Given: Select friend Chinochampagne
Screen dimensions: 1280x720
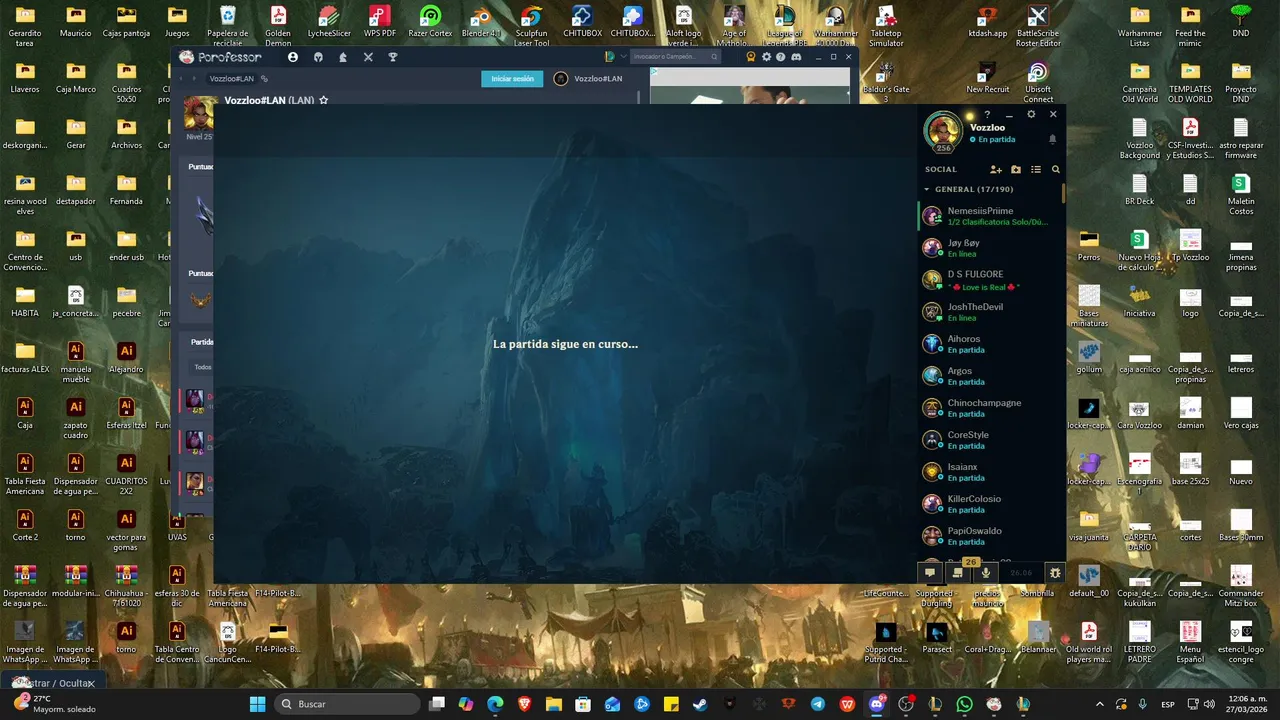Looking at the screenshot, I should pyautogui.click(x=990, y=408).
